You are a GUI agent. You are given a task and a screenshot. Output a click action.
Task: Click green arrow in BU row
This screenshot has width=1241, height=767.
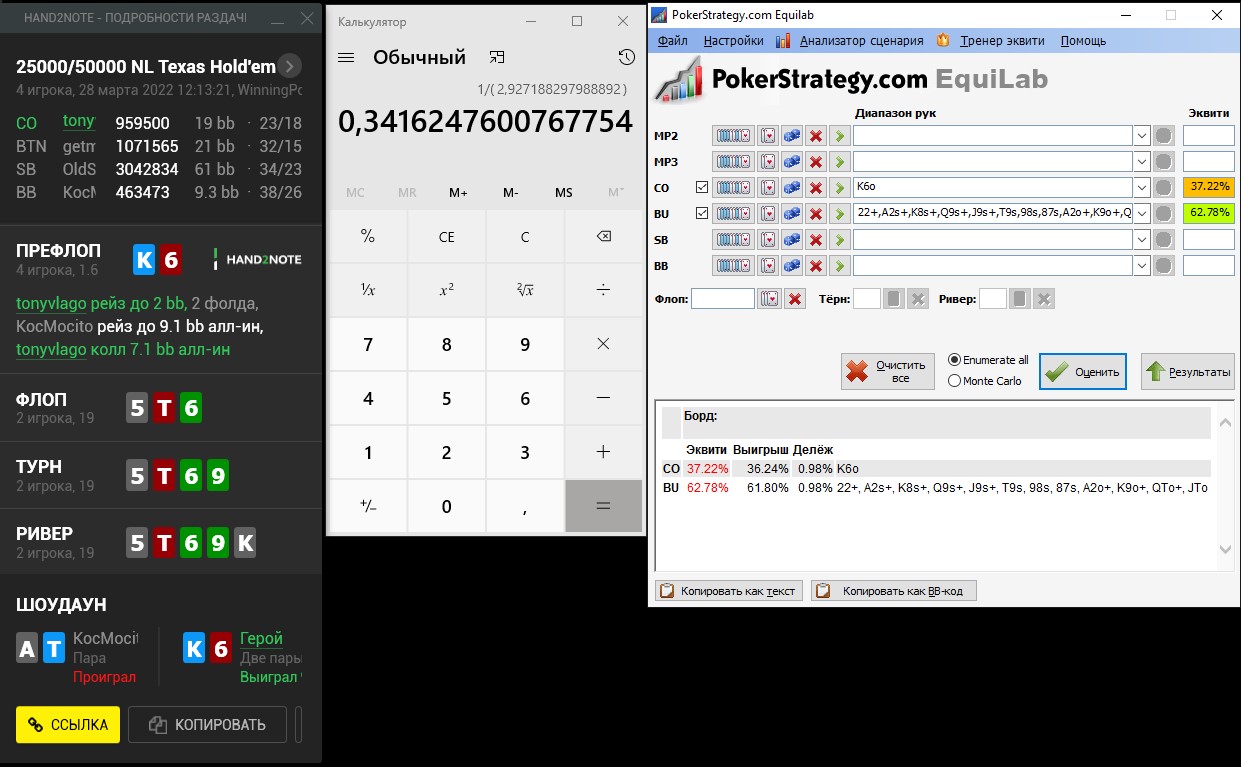[840, 213]
